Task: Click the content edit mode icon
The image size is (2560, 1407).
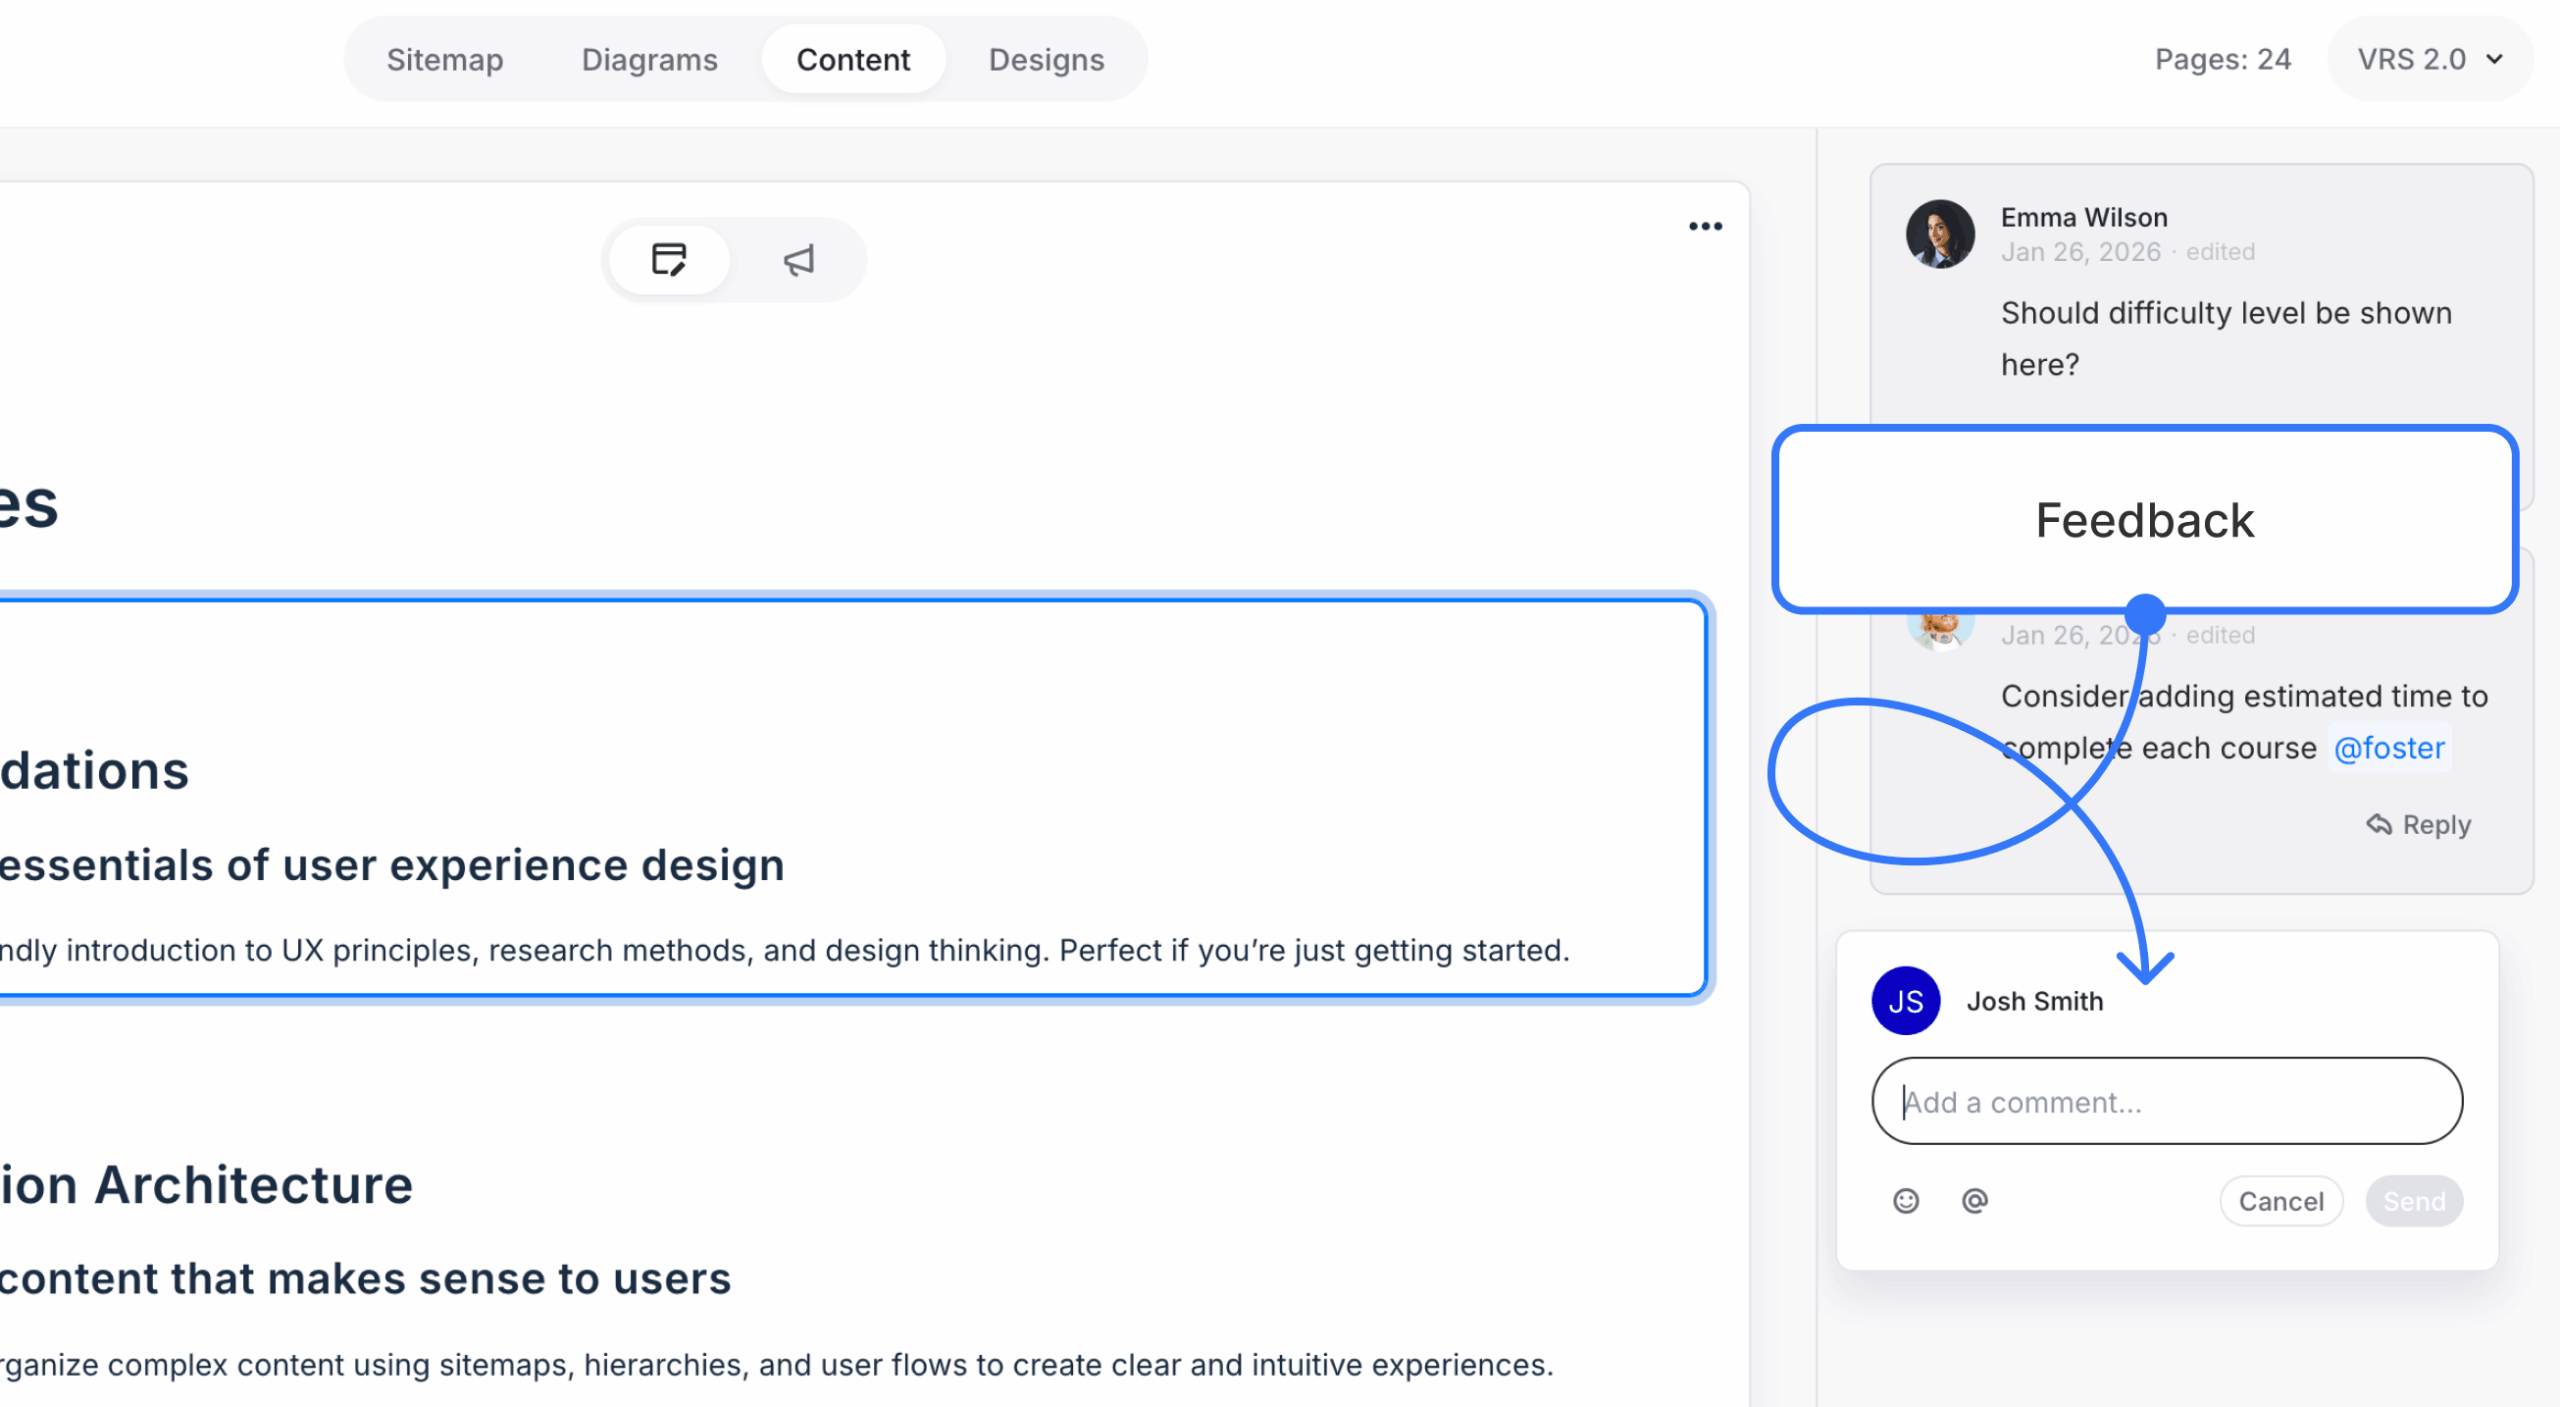Action: pyautogui.click(x=669, y=260)
